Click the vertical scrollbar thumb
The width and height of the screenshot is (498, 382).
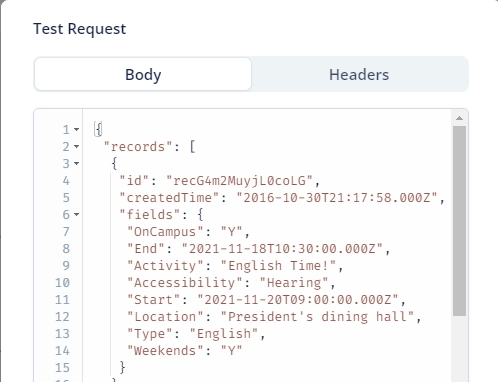pyautogui.click(x=459, y=221)
